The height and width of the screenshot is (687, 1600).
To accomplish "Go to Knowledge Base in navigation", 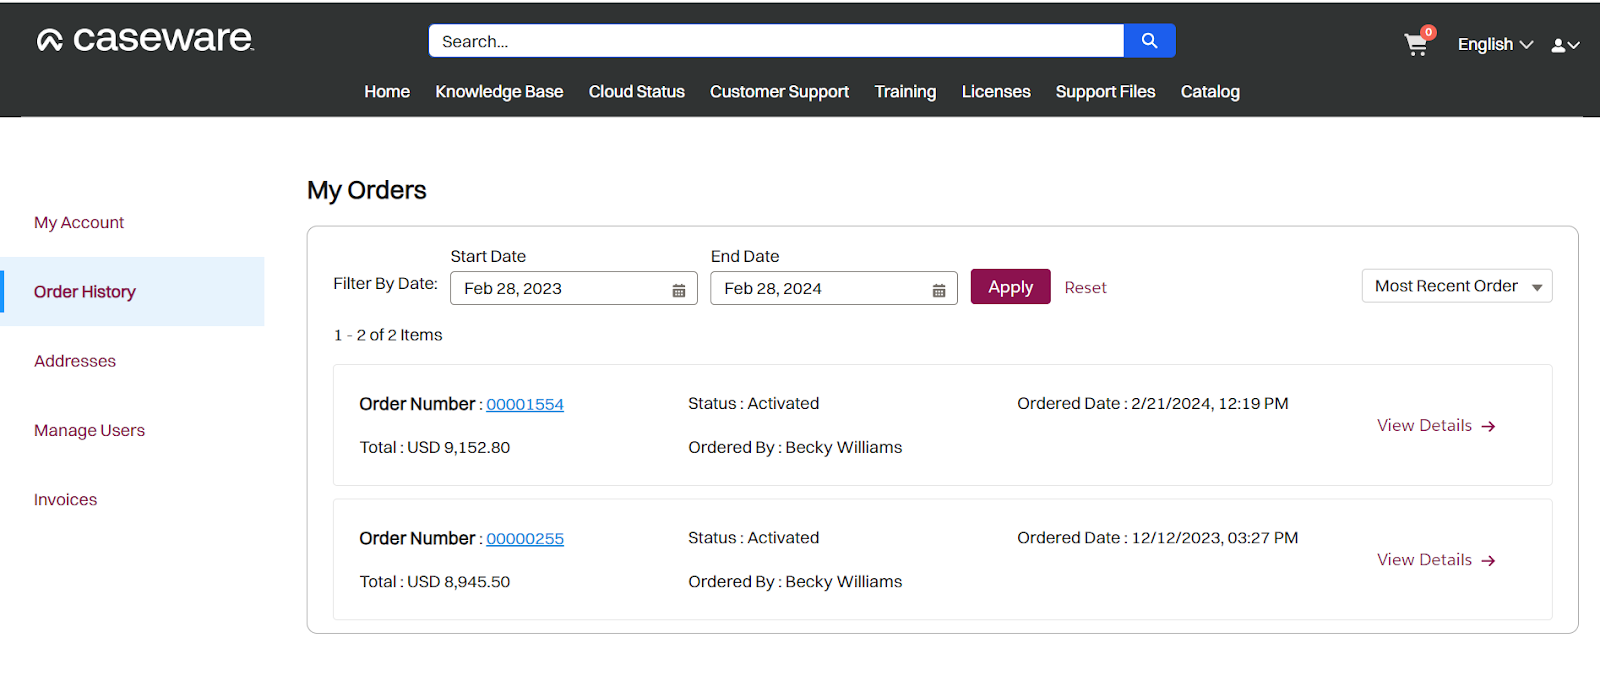I will pos(499,92).
